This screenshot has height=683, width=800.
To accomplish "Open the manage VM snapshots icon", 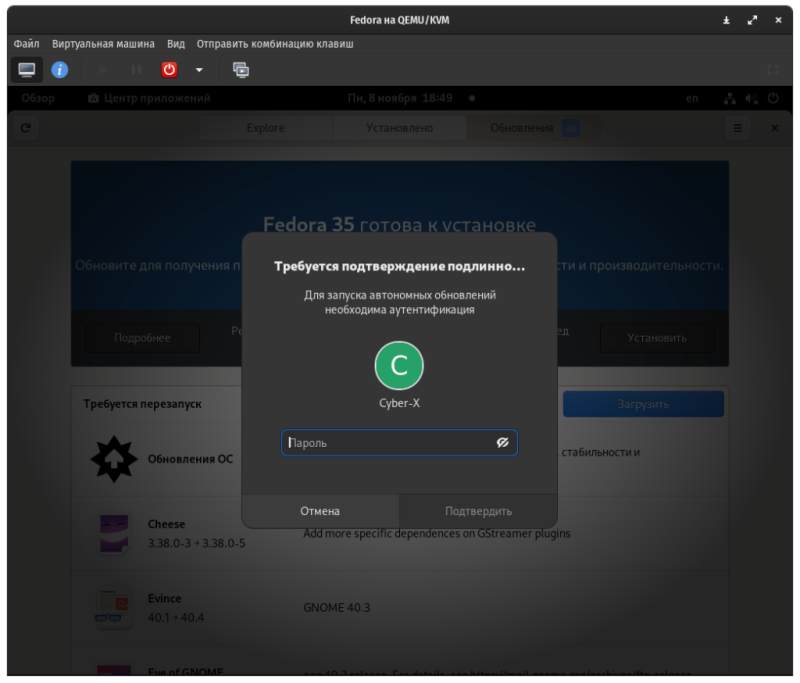I will (241, 70).
